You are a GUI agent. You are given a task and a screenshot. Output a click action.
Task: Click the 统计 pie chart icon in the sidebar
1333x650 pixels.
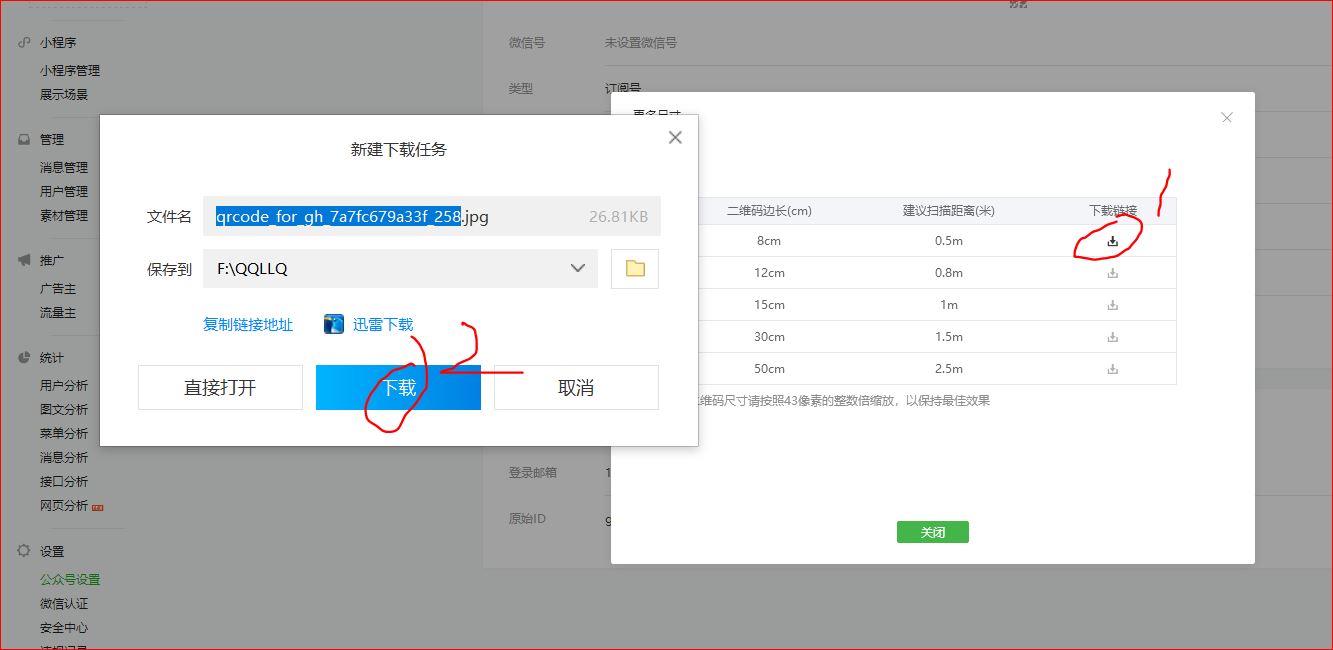click(x=24, y=358)
